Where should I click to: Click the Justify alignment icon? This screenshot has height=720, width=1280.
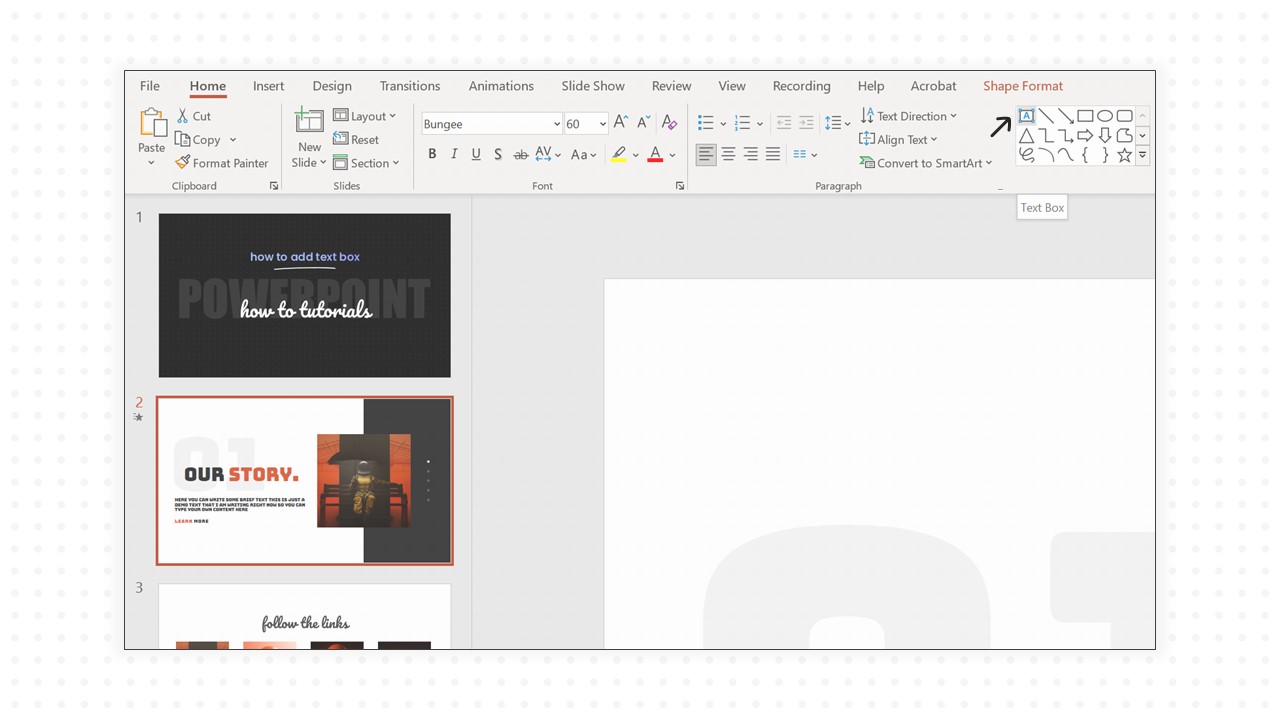(773, 154)
